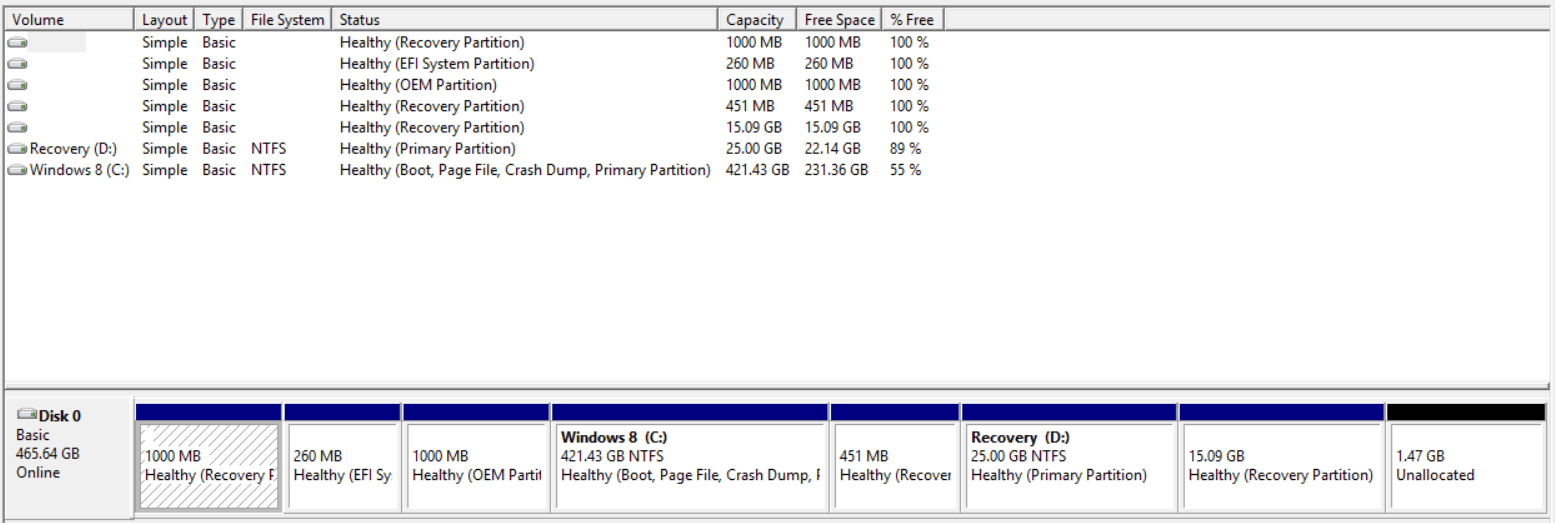Click the drive icon in the 451 MB row
Screen dimensions: 1555x523
coord(18,106)
